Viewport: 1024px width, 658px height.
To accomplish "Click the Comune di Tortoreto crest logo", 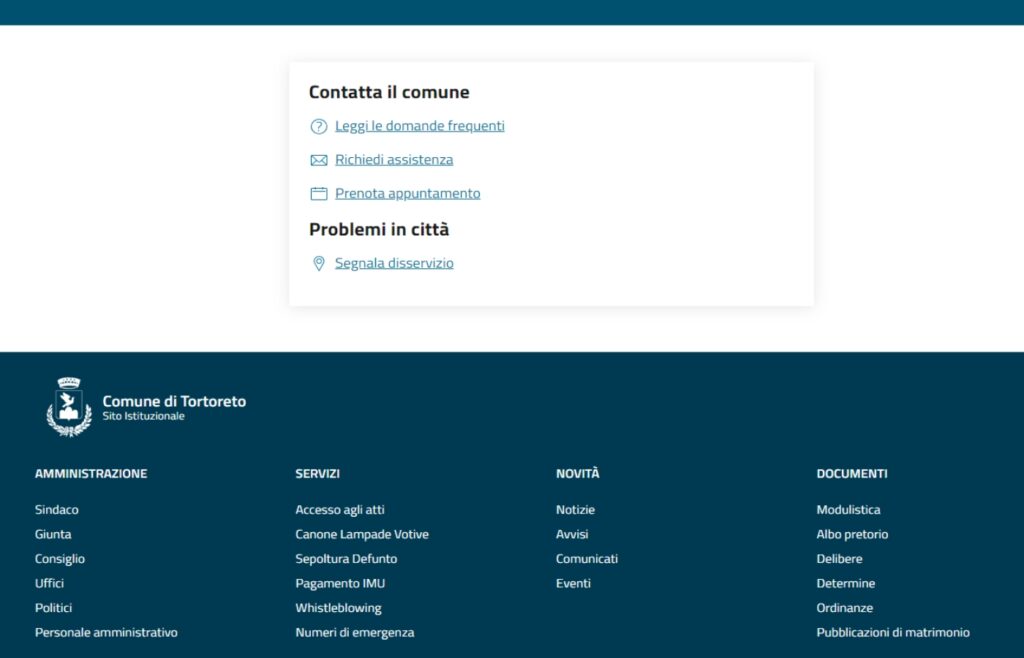I will pyautogui.click(x=69, y=406).
